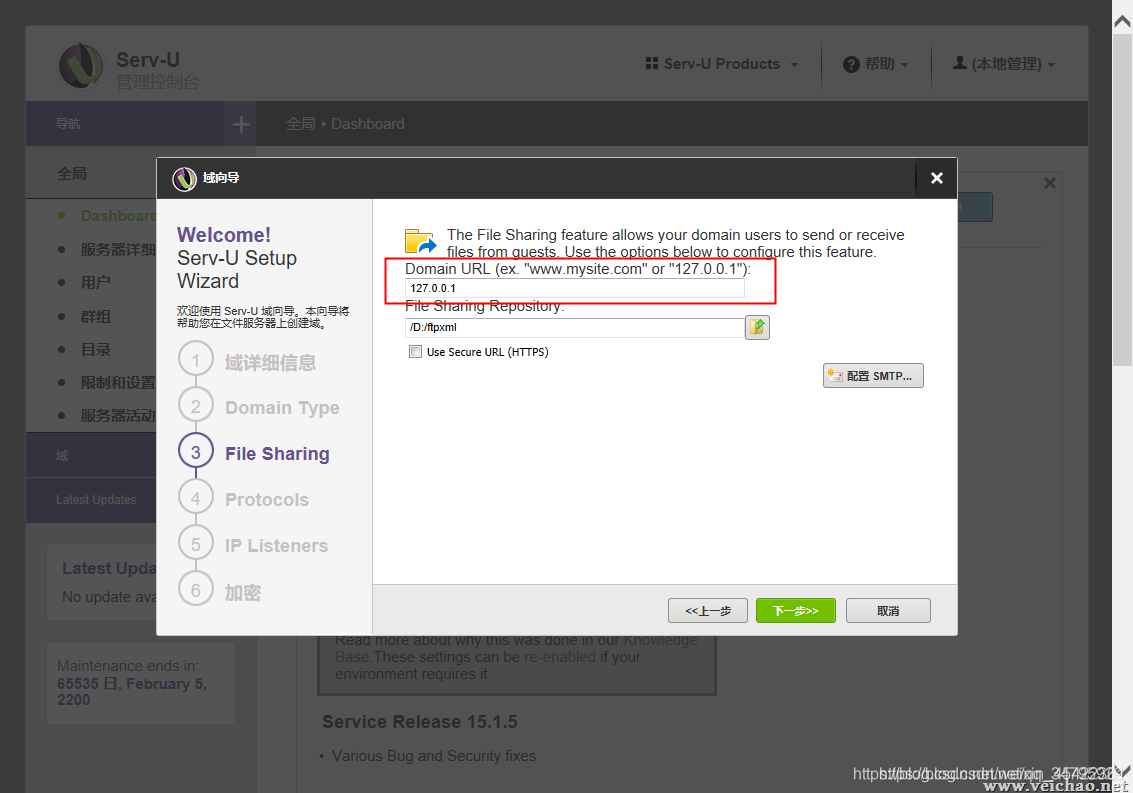Screen dimensions: 1133x793
Task: Expand the 域 section in sidebar
Action: (x=91, y=455)
